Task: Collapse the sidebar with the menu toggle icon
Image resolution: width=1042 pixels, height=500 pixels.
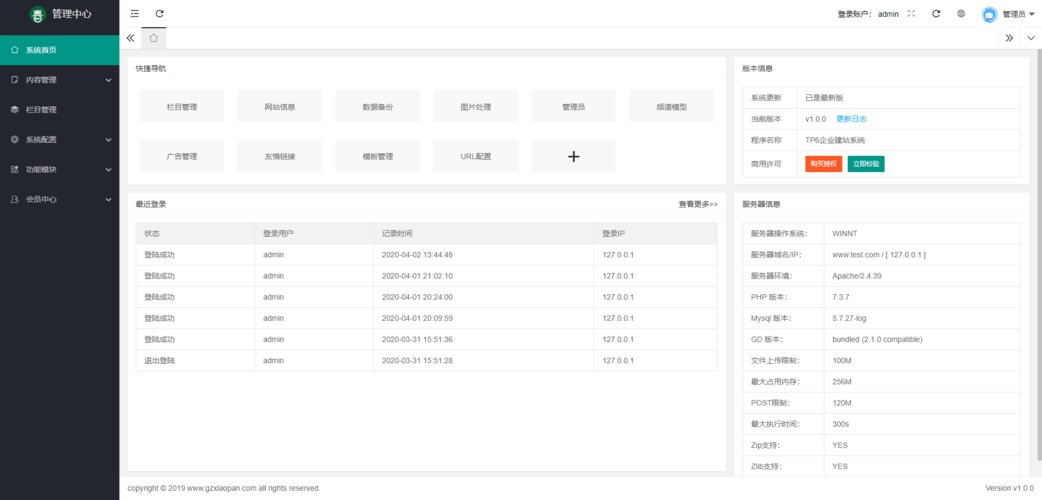Action: coord(135,14)
